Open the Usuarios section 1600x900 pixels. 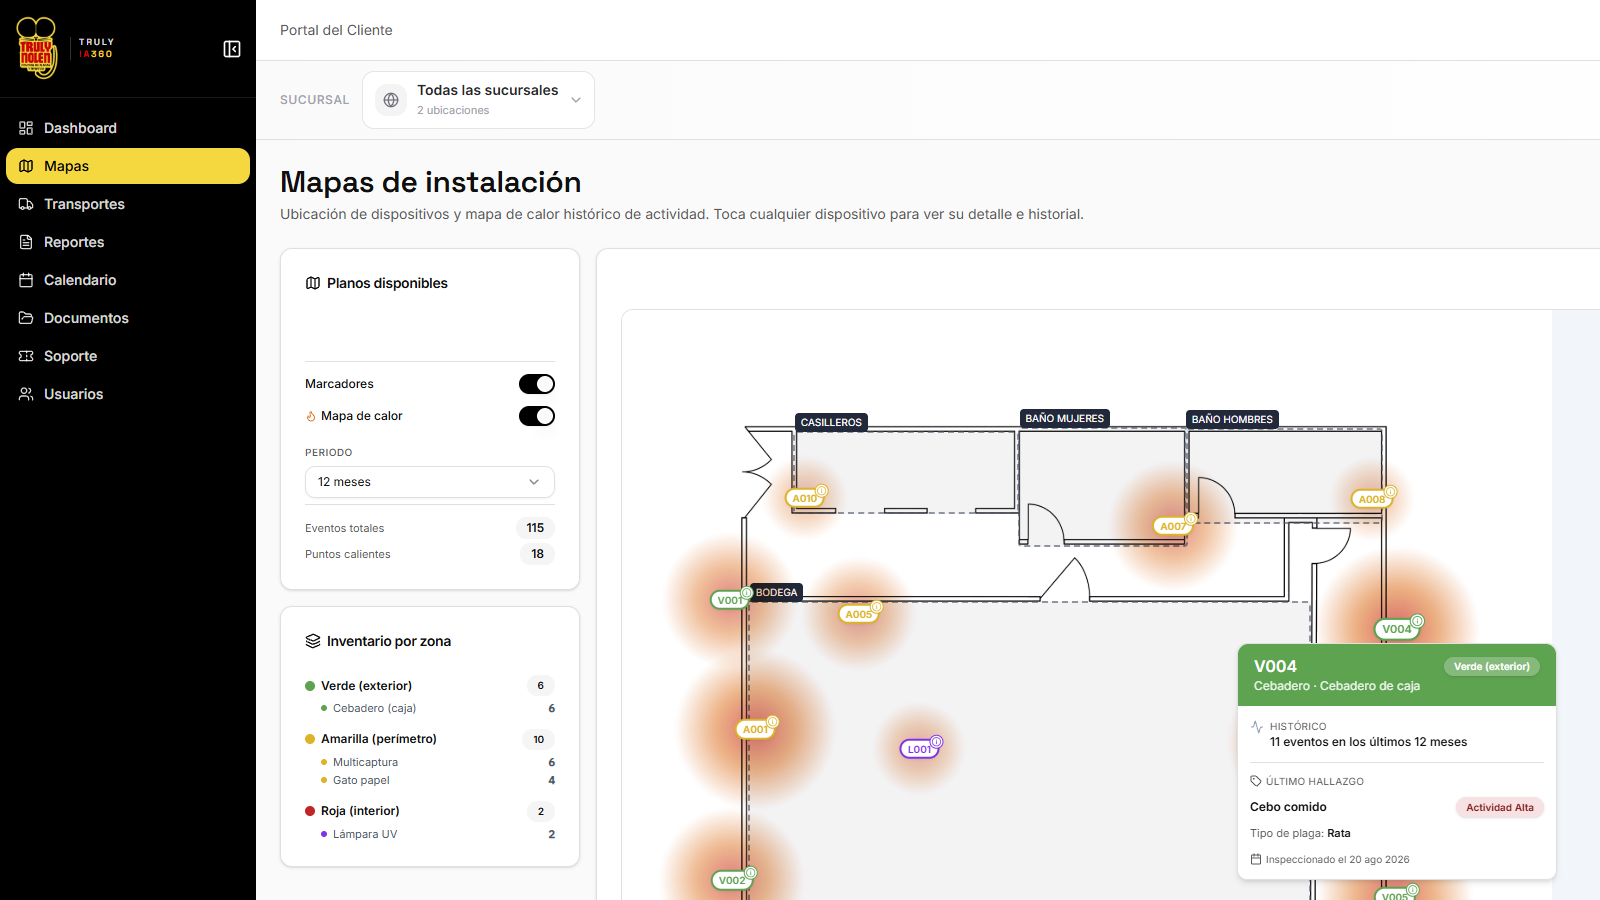(128, 394)
